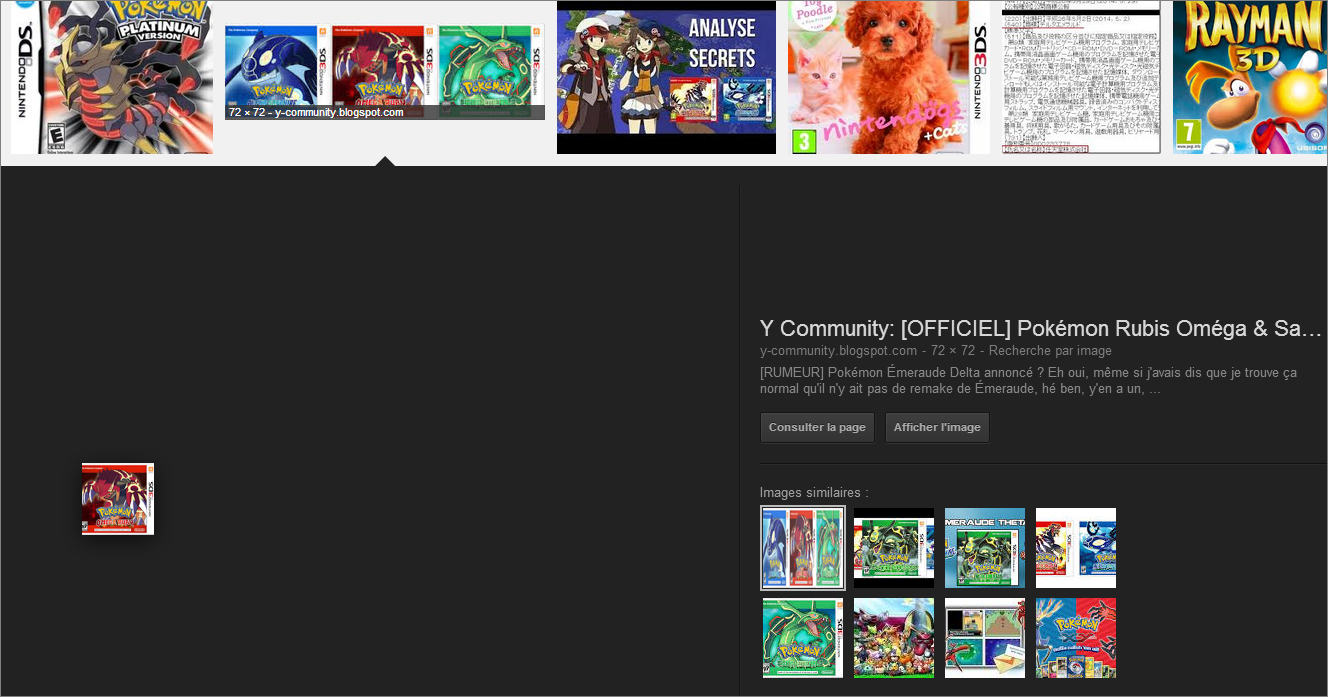The width and height of the screenshot is (1328, 697).
Task: Open the similar image showing game screenshots collage
Action: click(x=985, y=638)
